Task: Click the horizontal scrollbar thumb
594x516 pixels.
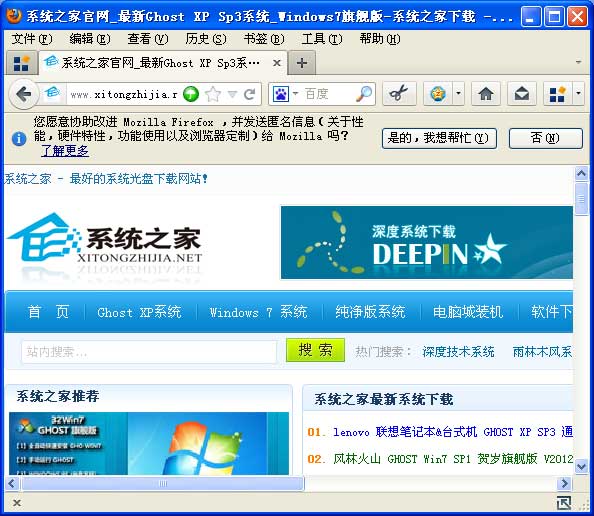Action: pyautogui.click(x=163, y=483)
